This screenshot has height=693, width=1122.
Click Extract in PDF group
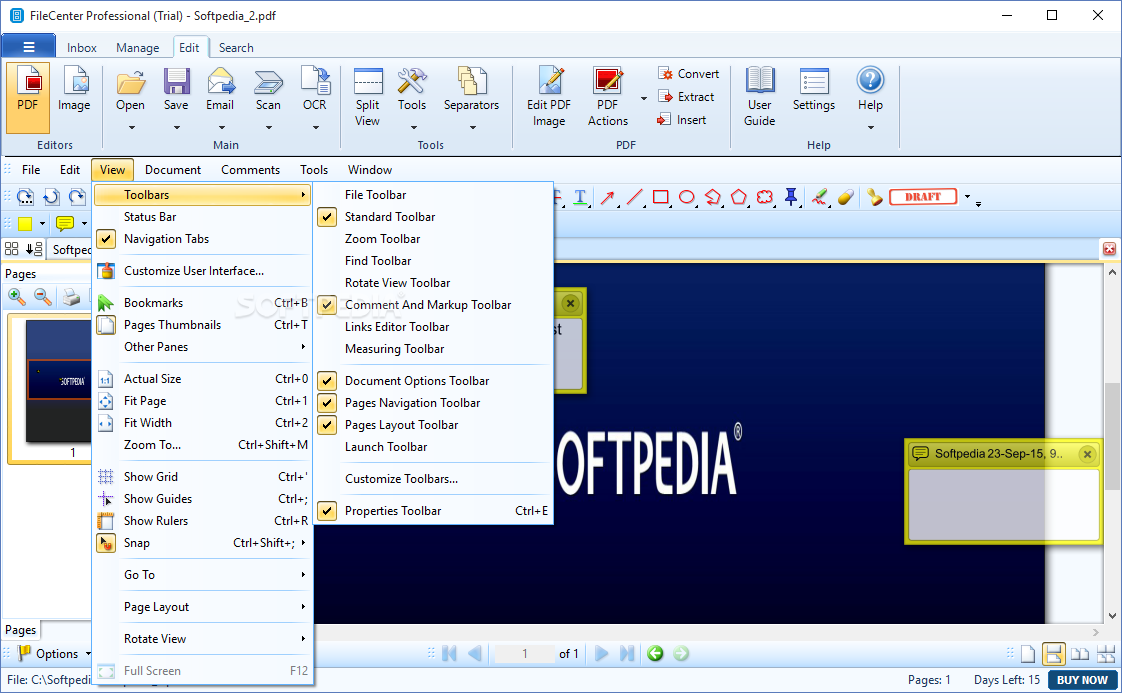(x=686, y=97)
